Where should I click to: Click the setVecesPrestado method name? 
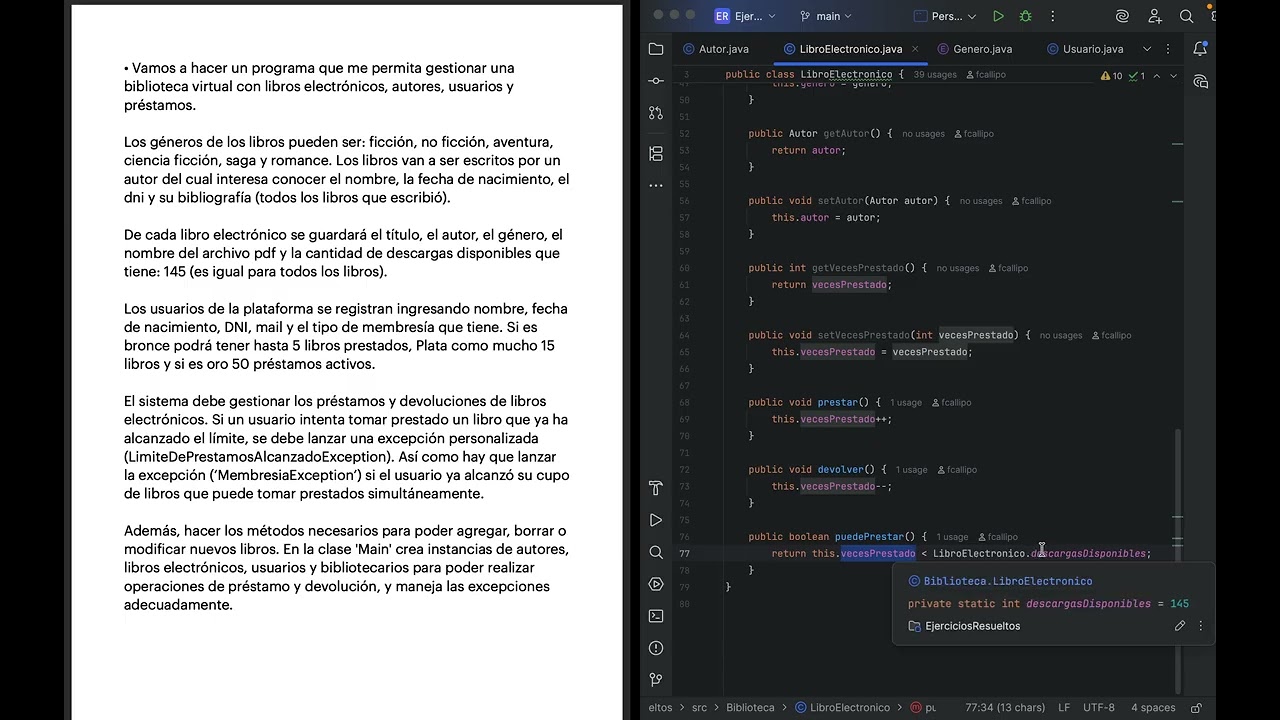[864, 335]
